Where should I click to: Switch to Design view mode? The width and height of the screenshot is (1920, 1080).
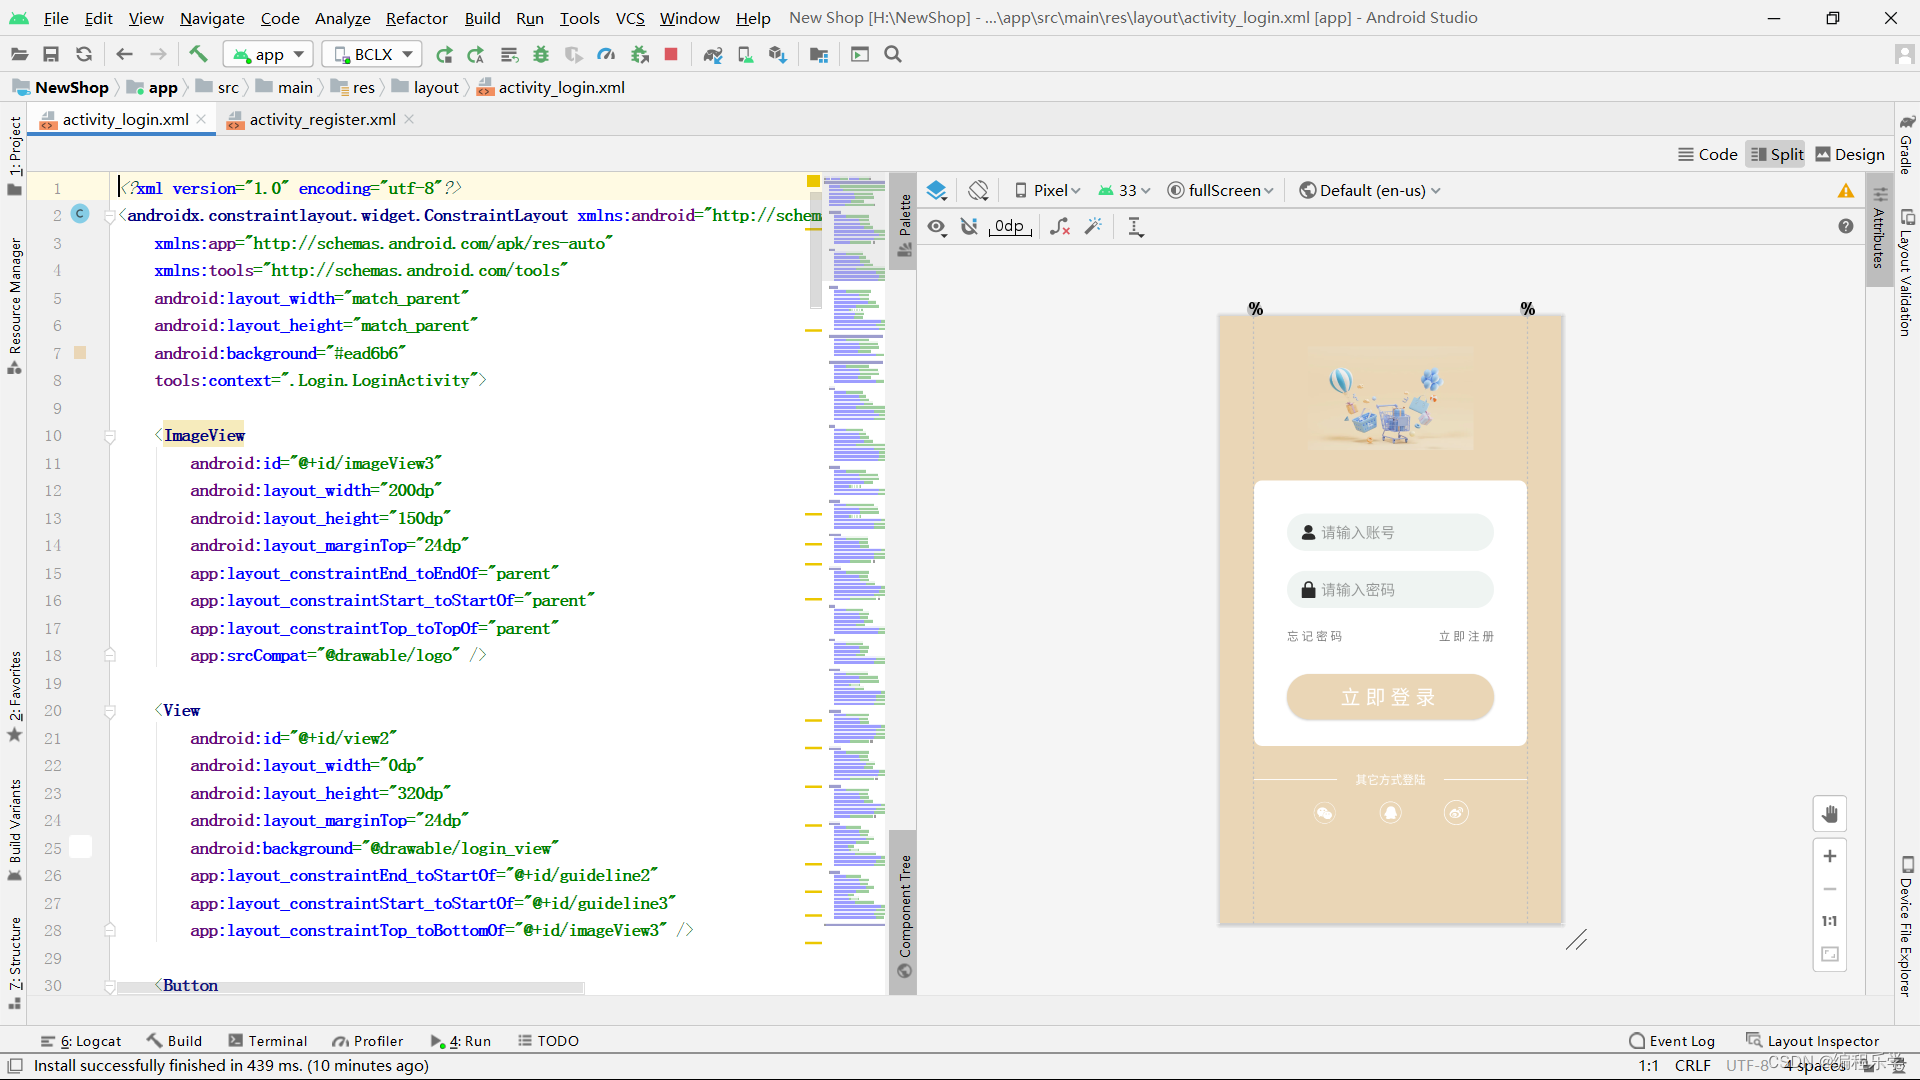(x=1849, y=154)
